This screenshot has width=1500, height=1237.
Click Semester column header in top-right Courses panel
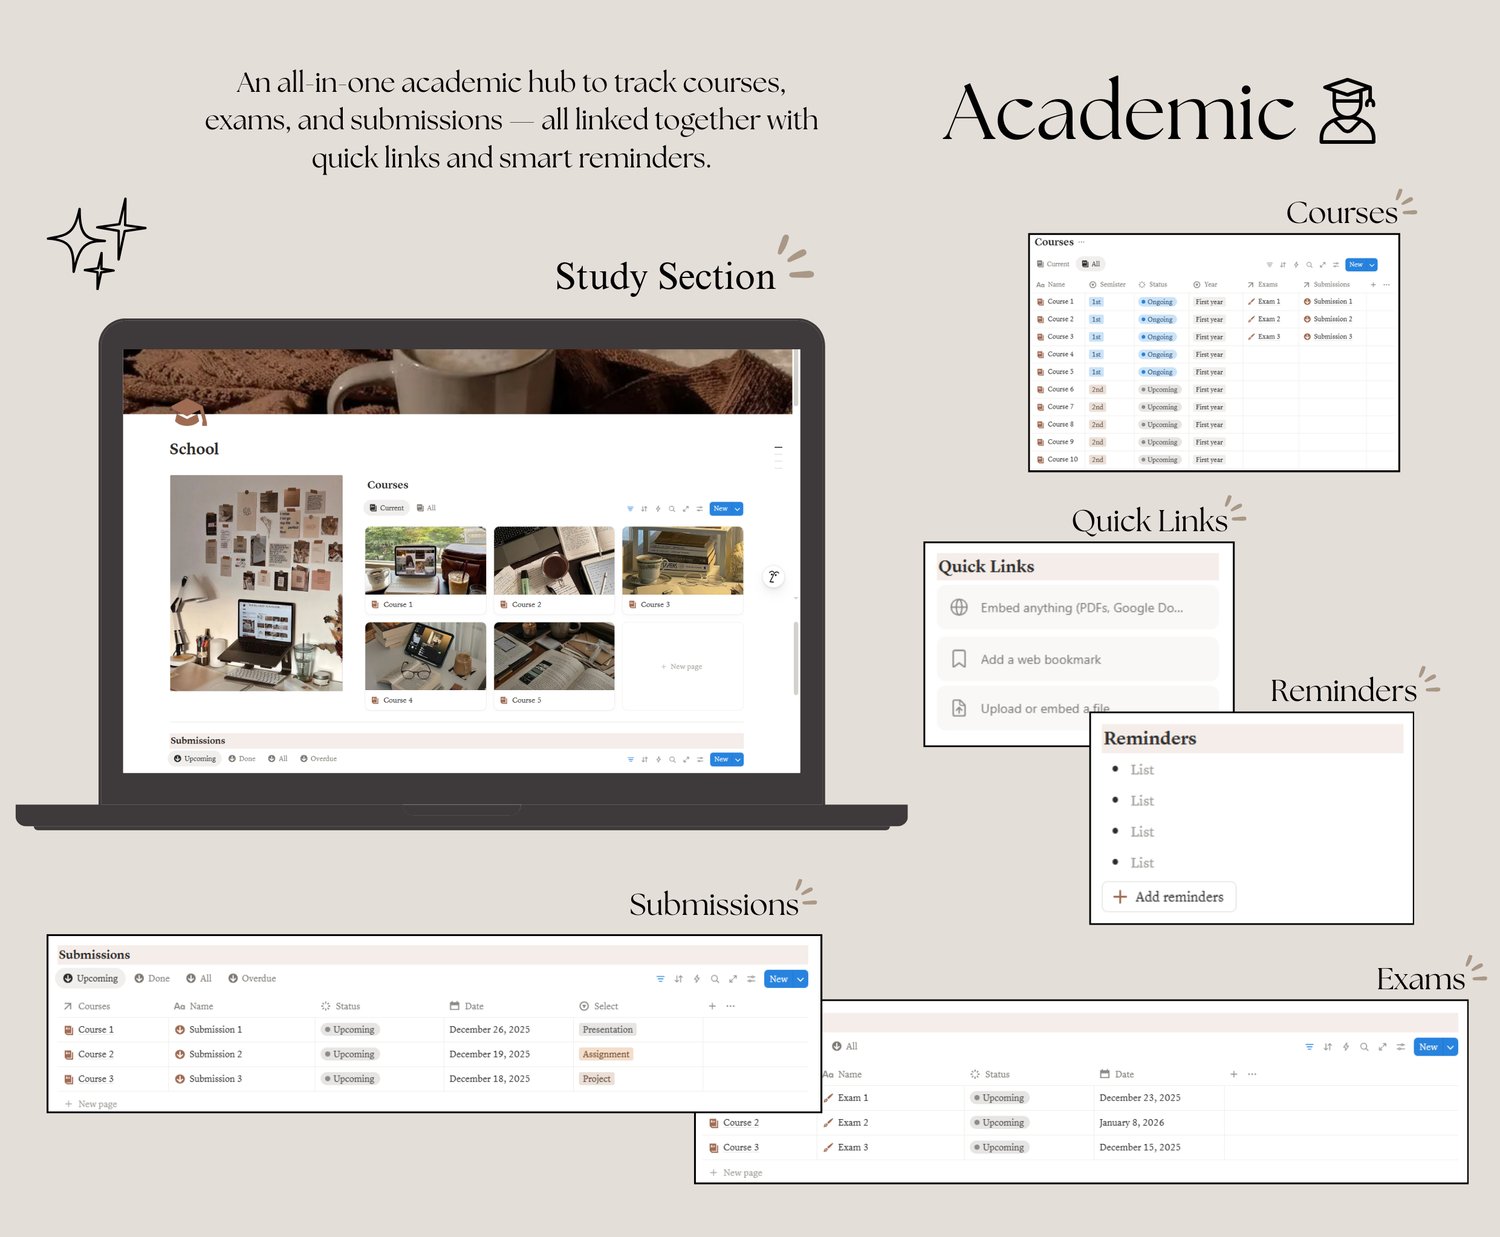[1107, 285]
